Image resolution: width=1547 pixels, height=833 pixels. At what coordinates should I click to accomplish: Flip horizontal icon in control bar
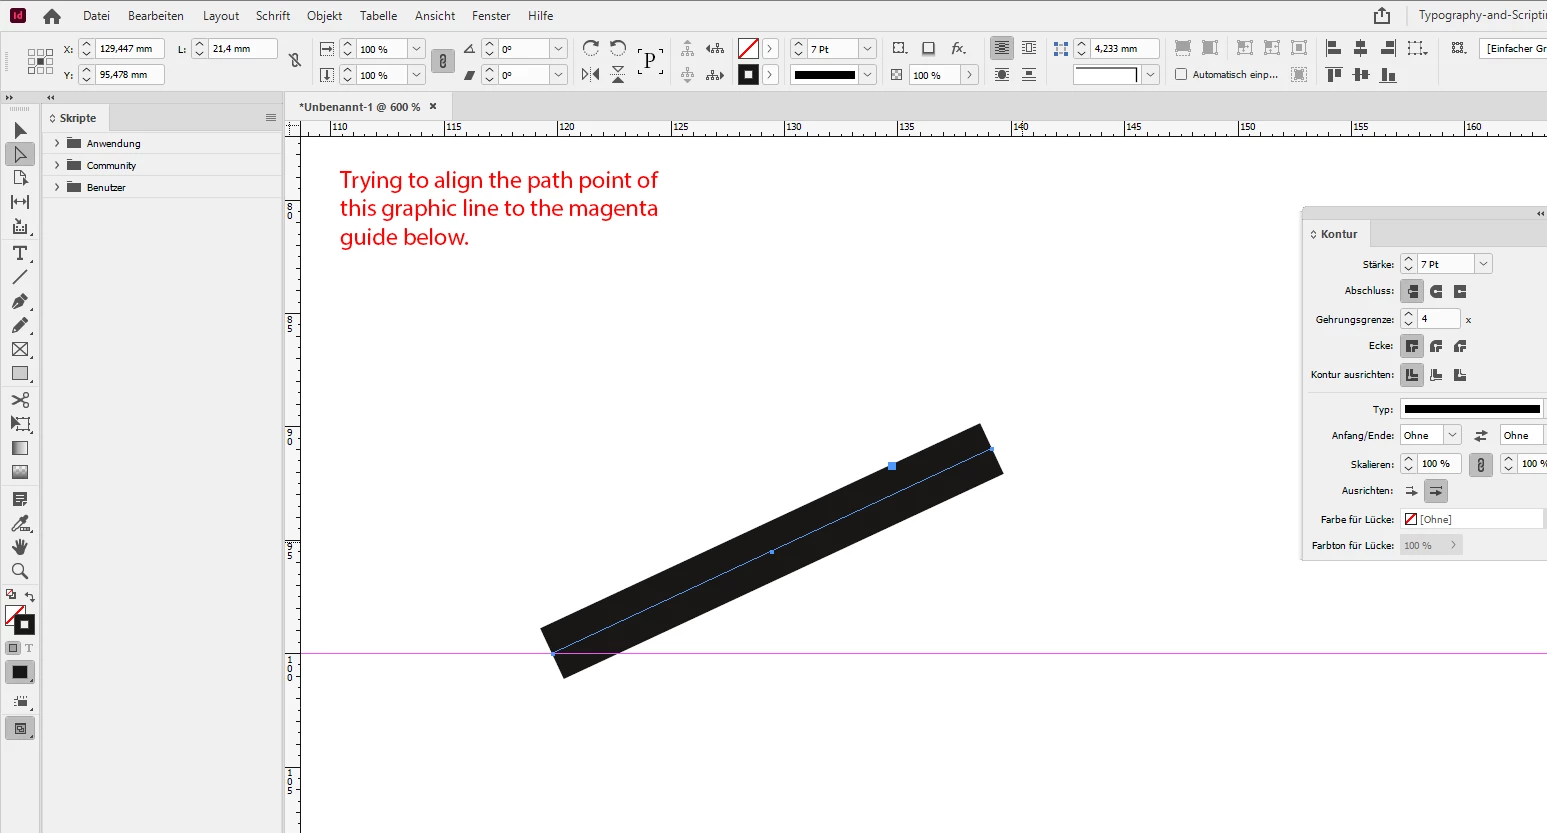point(591,74)
